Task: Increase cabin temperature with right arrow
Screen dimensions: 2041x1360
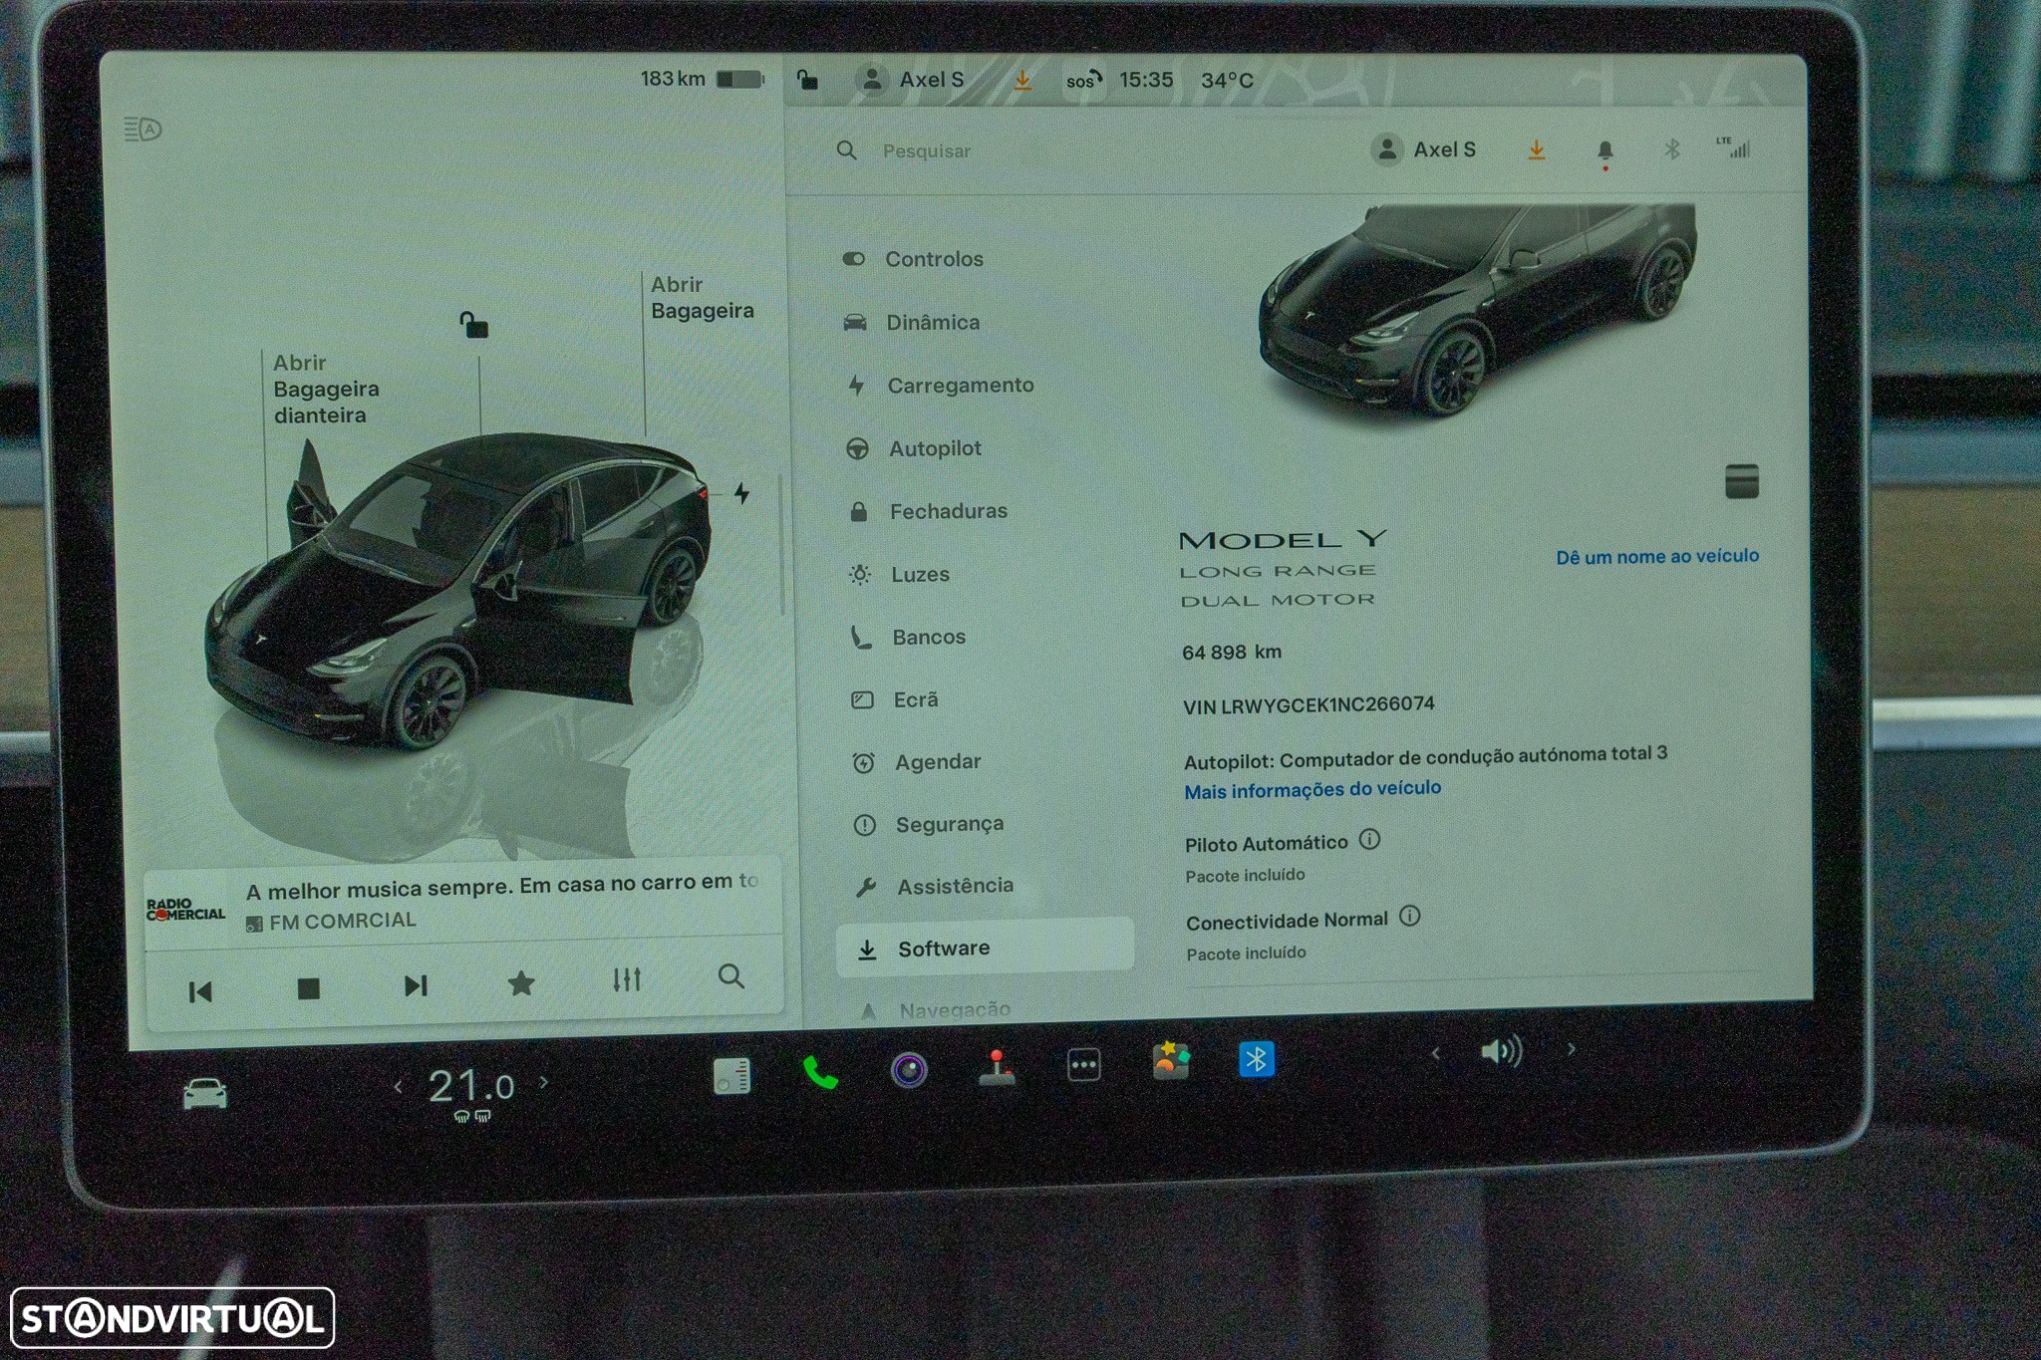Action: (544, 1082)
